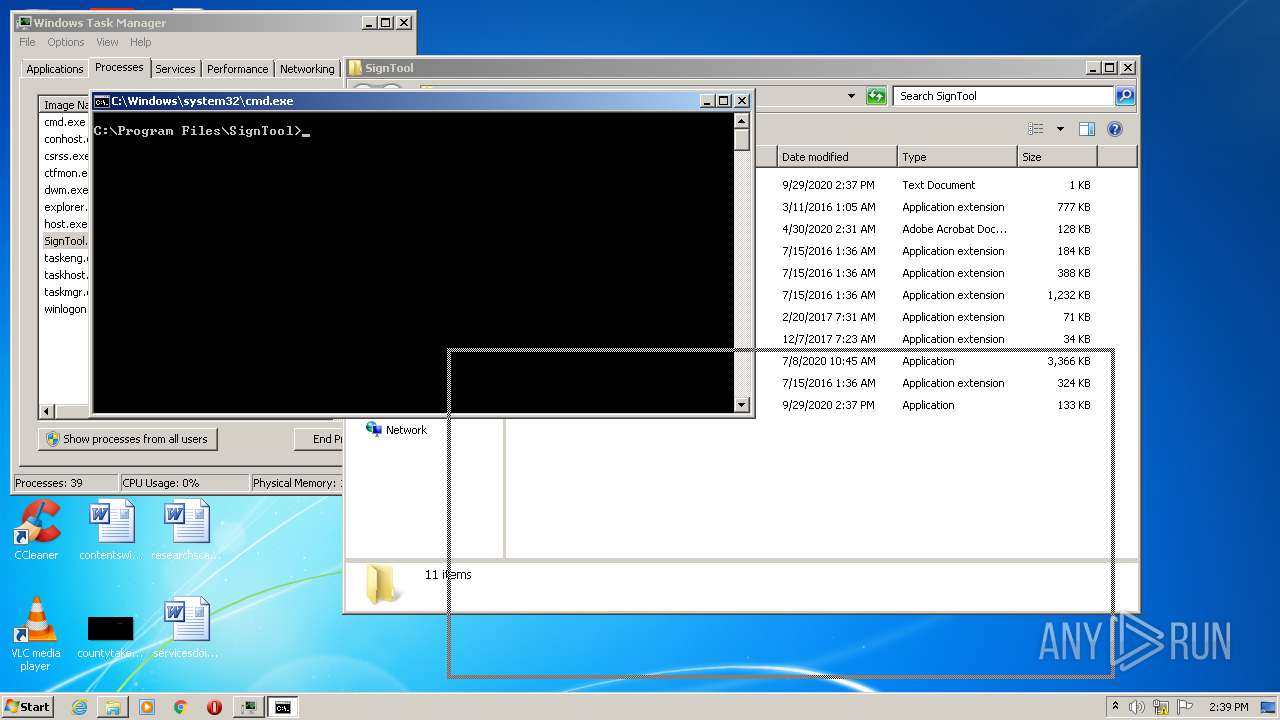Sort files by Date modified column

tap(837, 157)
